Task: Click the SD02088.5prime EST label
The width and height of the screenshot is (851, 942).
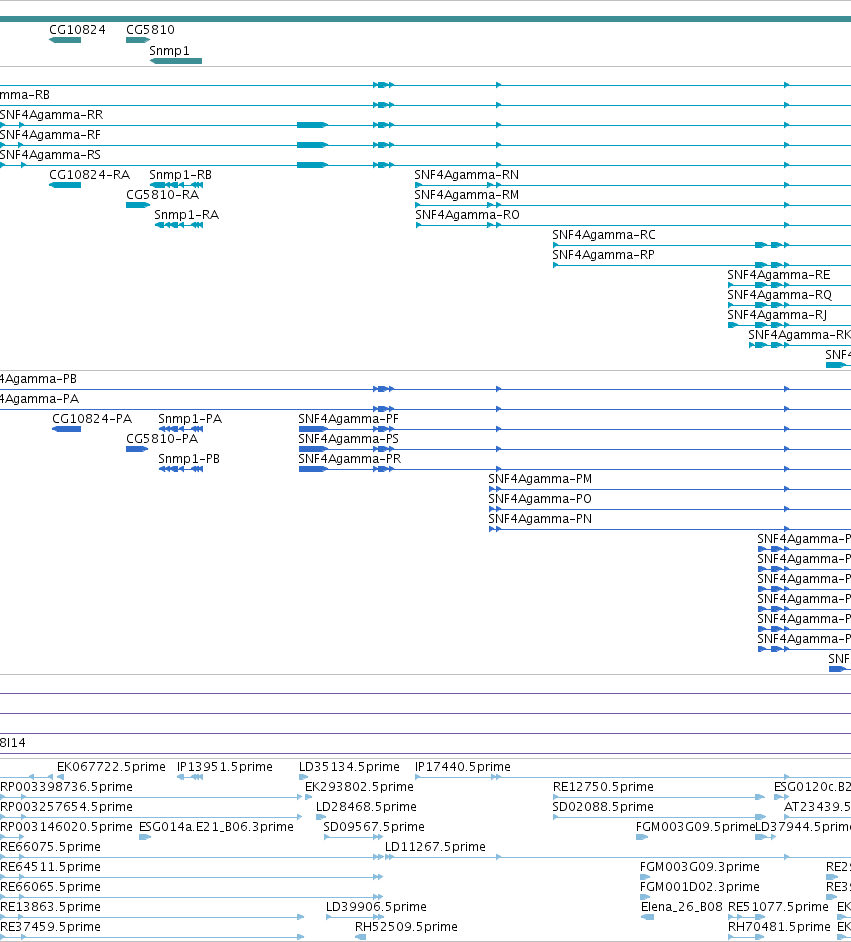Action: point(603,806)
